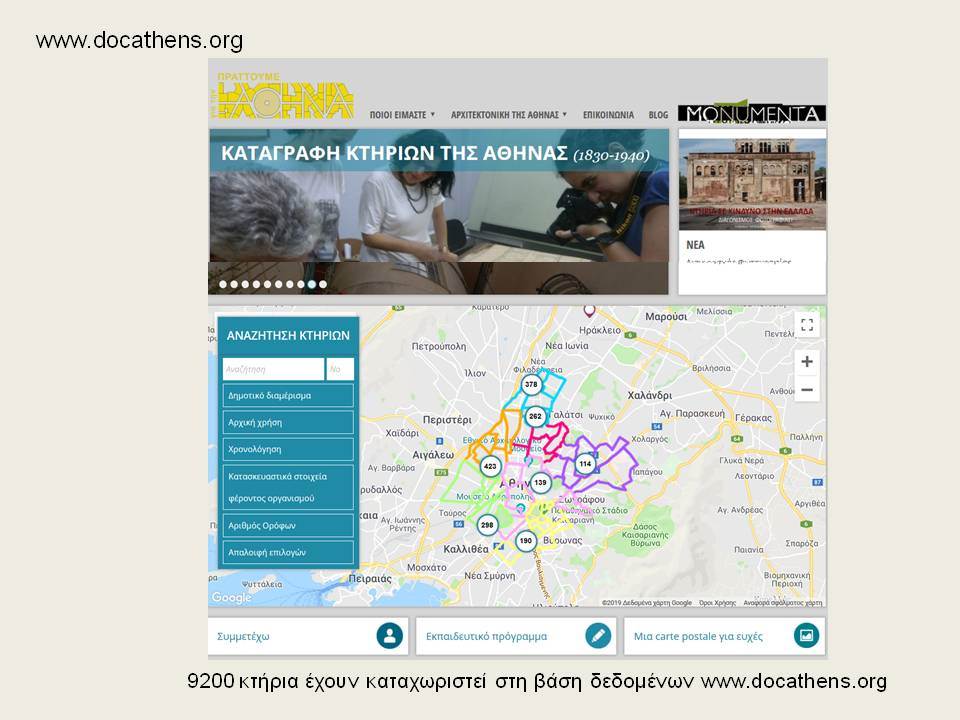This screenshot has width=960, height=720.
Task: Select the 114 buildings cluster marker
Action: (x=585, y=463)
